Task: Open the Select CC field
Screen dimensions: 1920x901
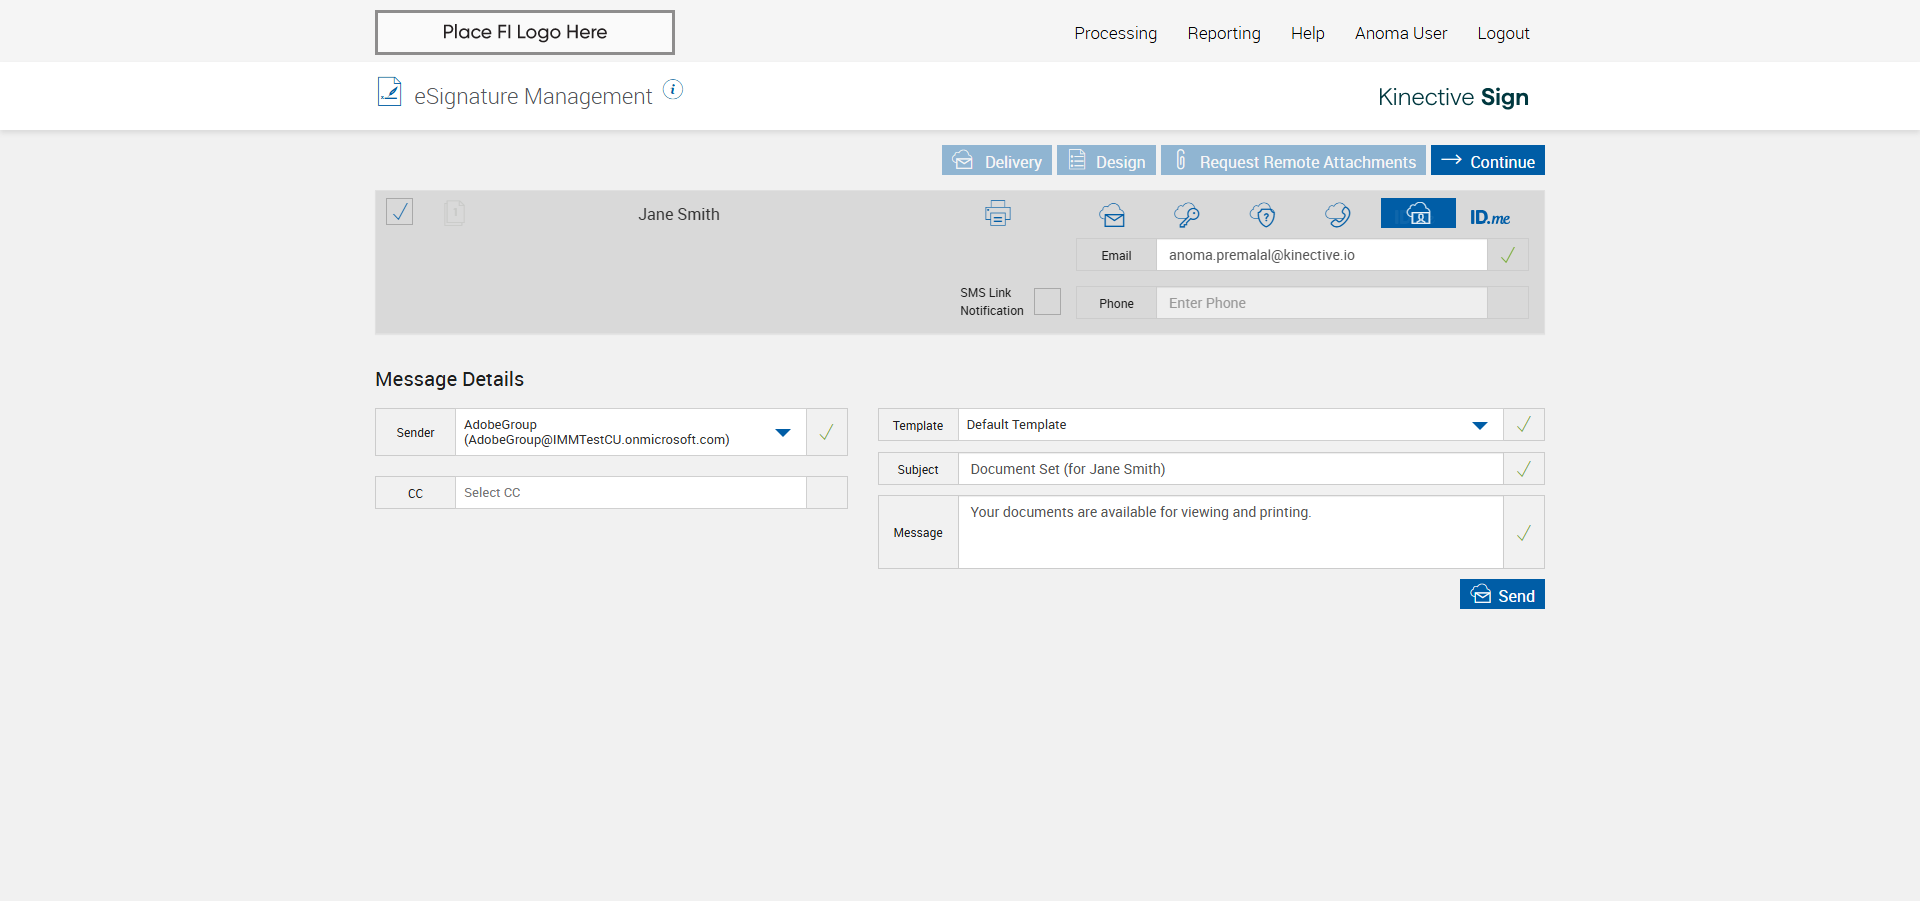Action: (x=630, y=493)
